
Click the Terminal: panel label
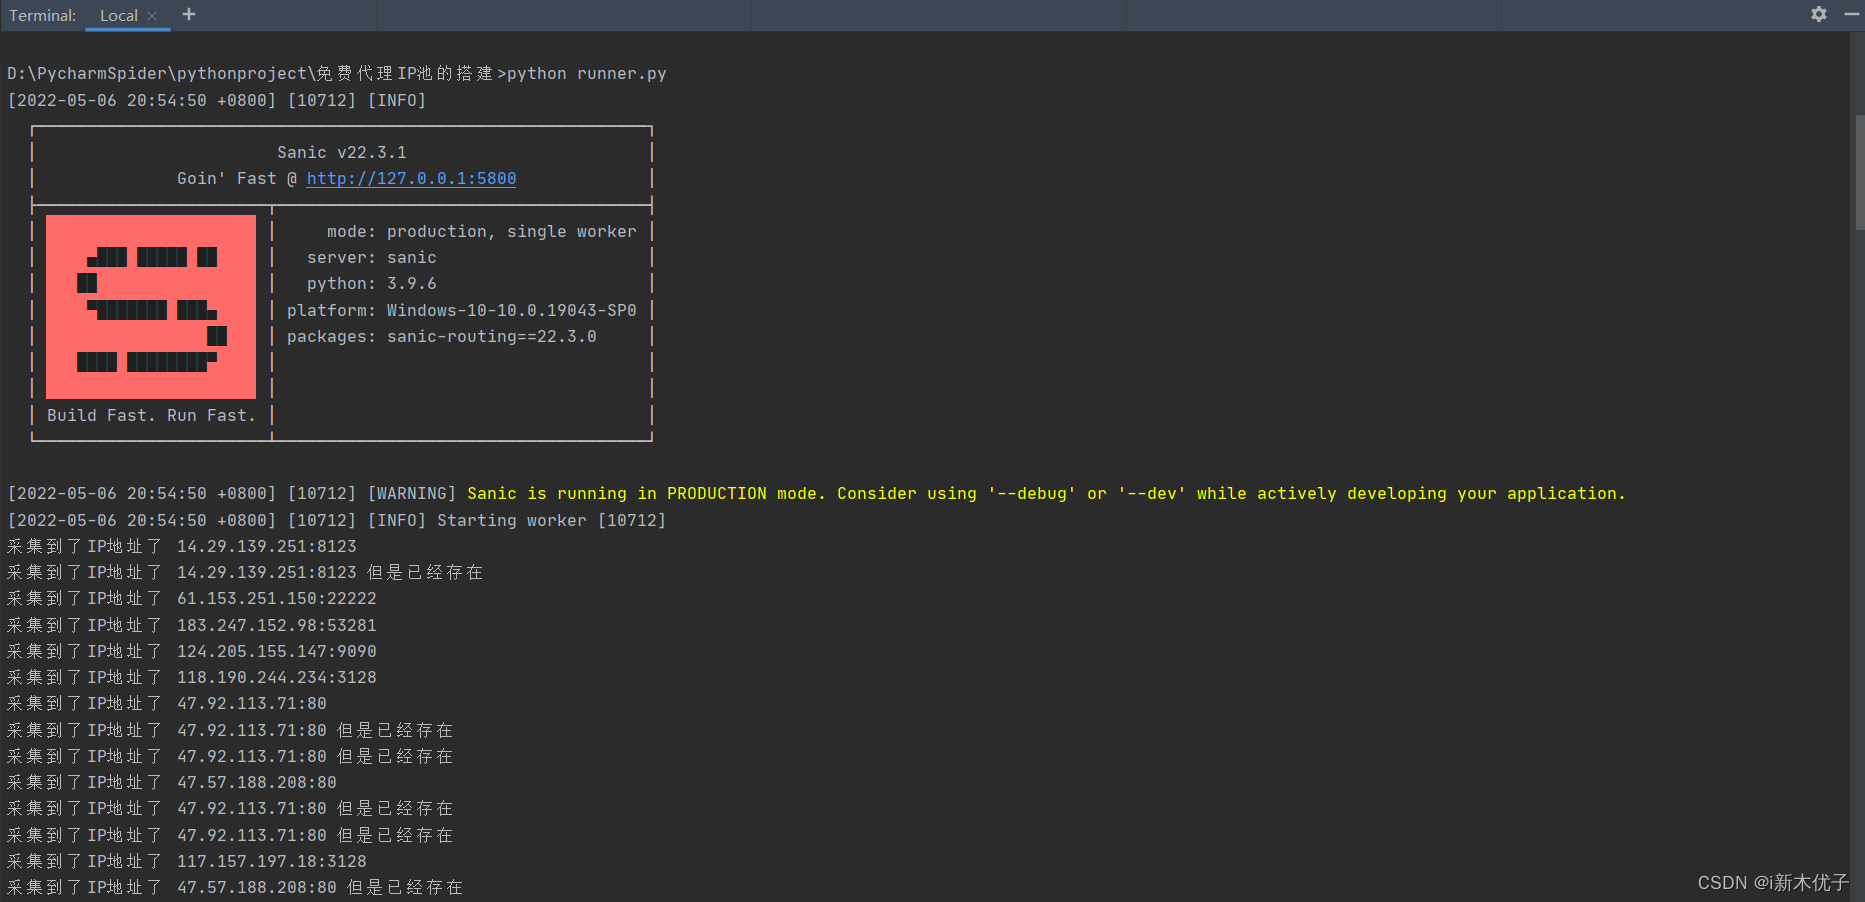tap(42, 16)
